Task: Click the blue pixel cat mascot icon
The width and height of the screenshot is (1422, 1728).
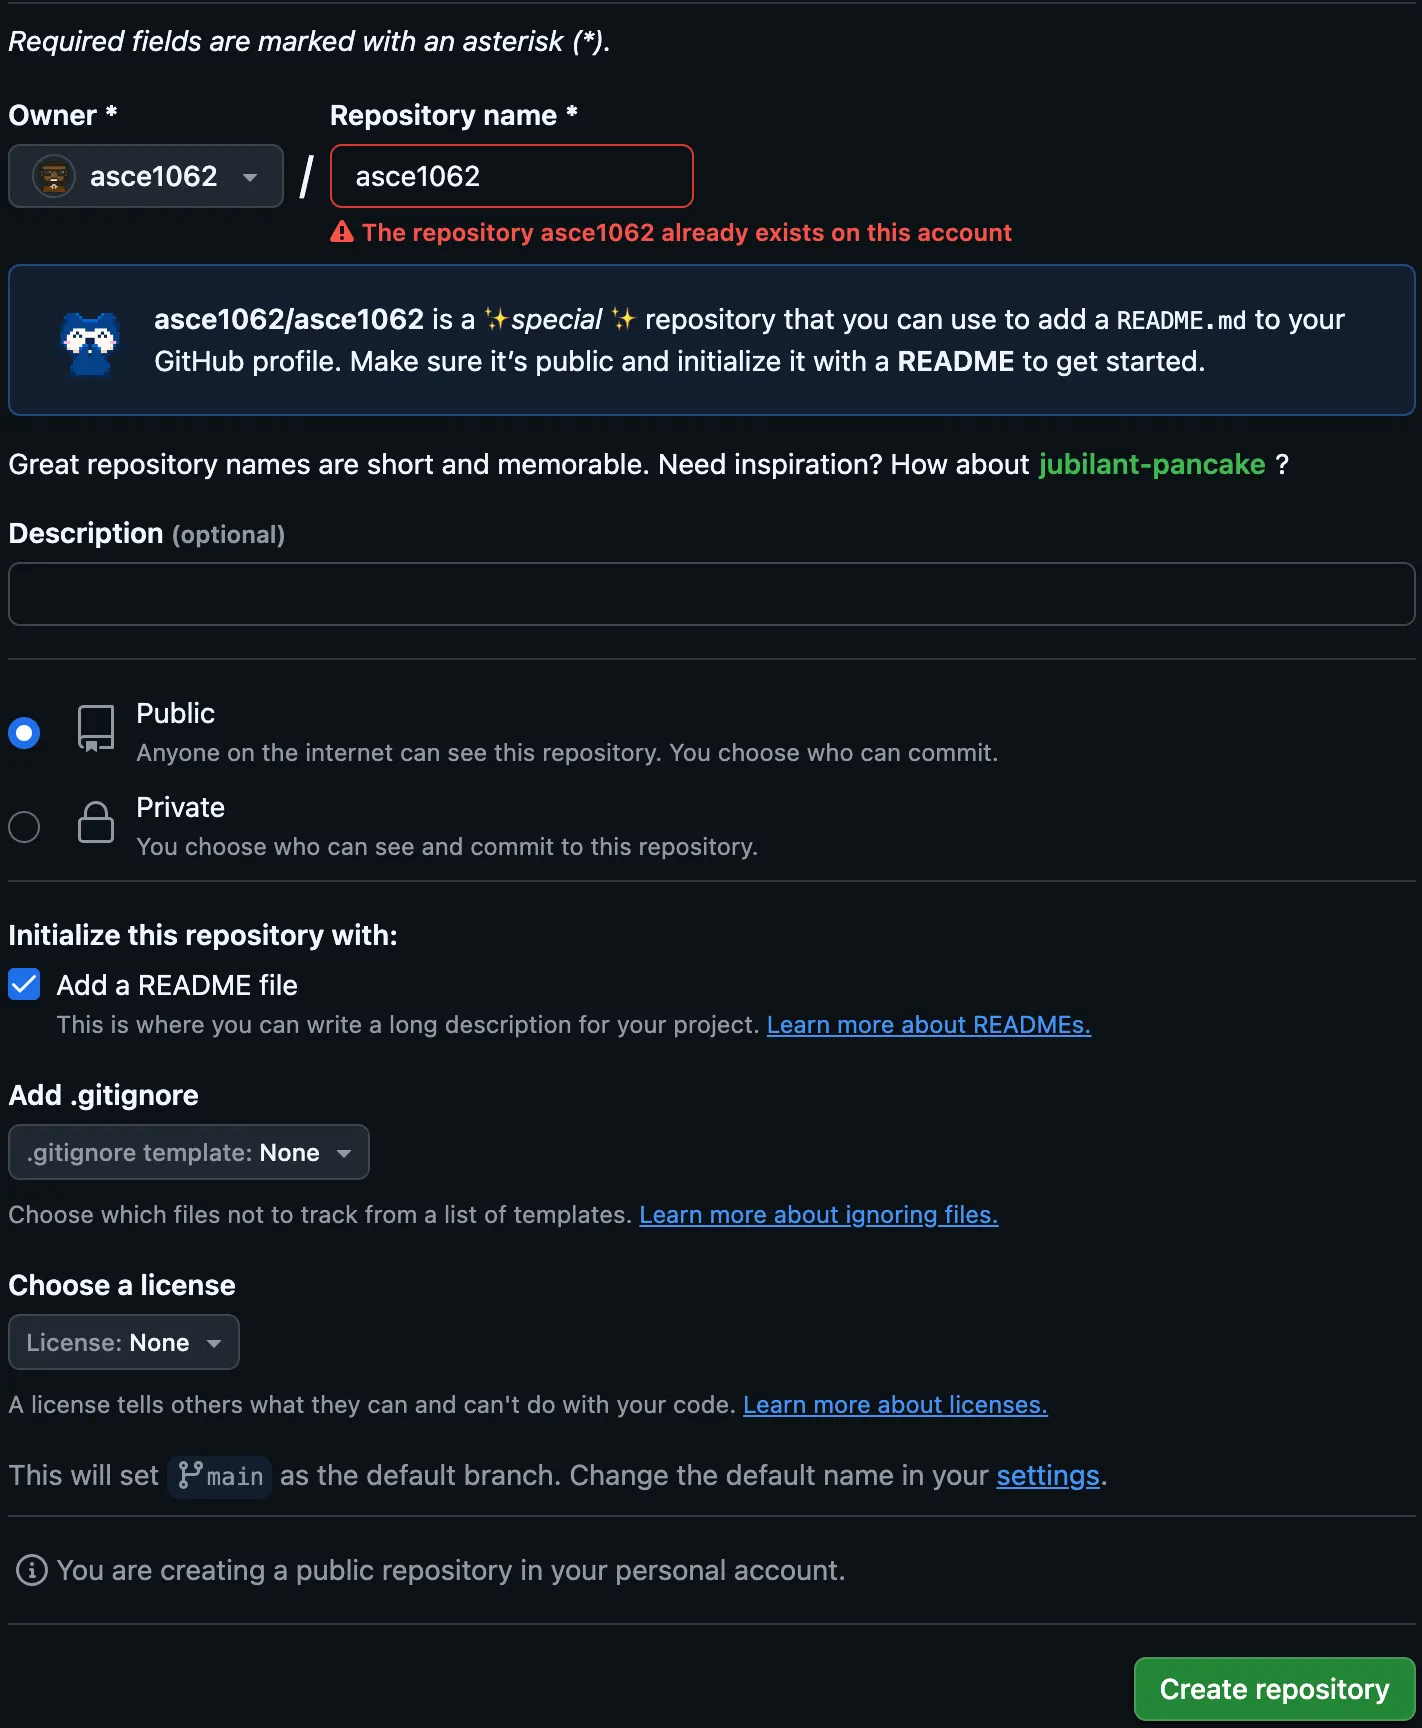Action: pos(90,342)
